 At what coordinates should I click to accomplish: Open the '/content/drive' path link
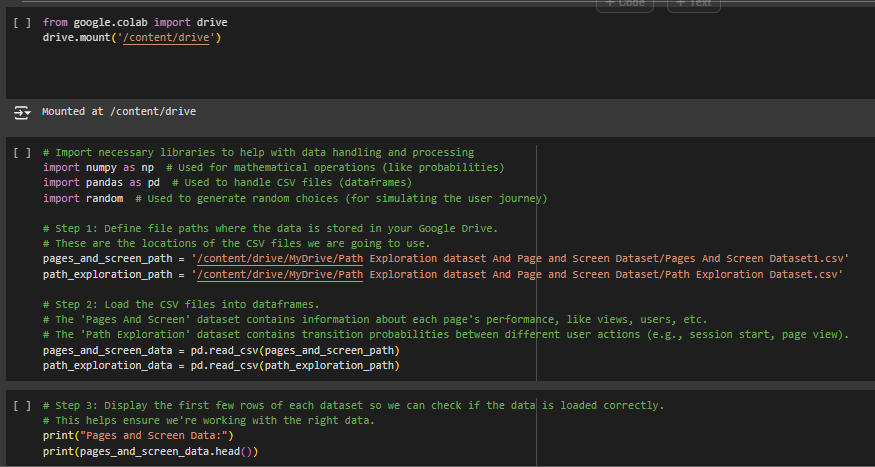click(x=166, y=38)
